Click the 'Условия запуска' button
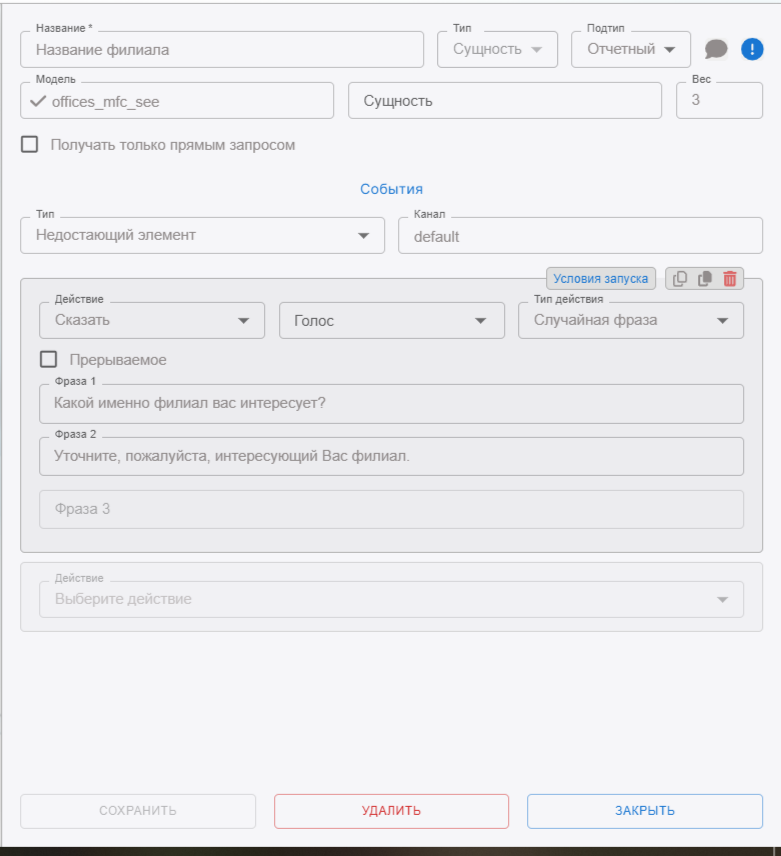The width and height of the screenshot is (781, 856). pyautogui.click(x=601, y=279)
